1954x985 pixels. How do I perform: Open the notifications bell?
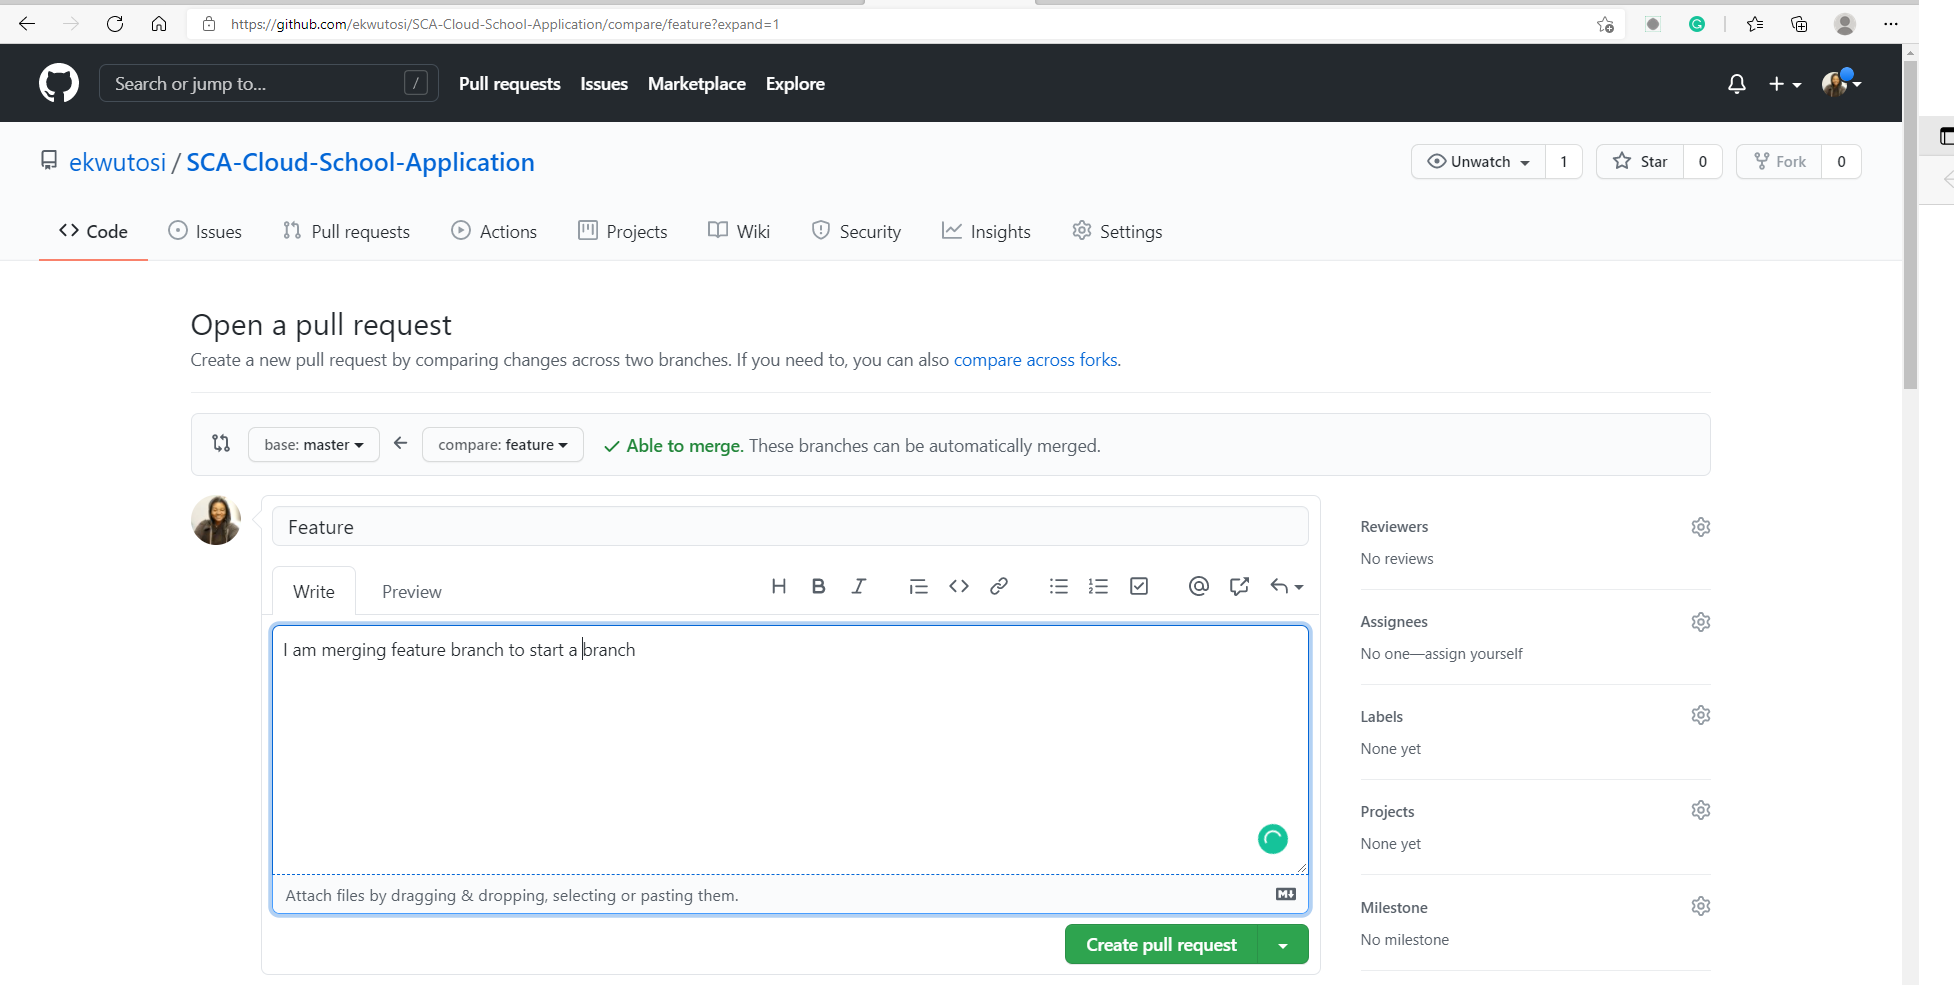(1737, 84)
